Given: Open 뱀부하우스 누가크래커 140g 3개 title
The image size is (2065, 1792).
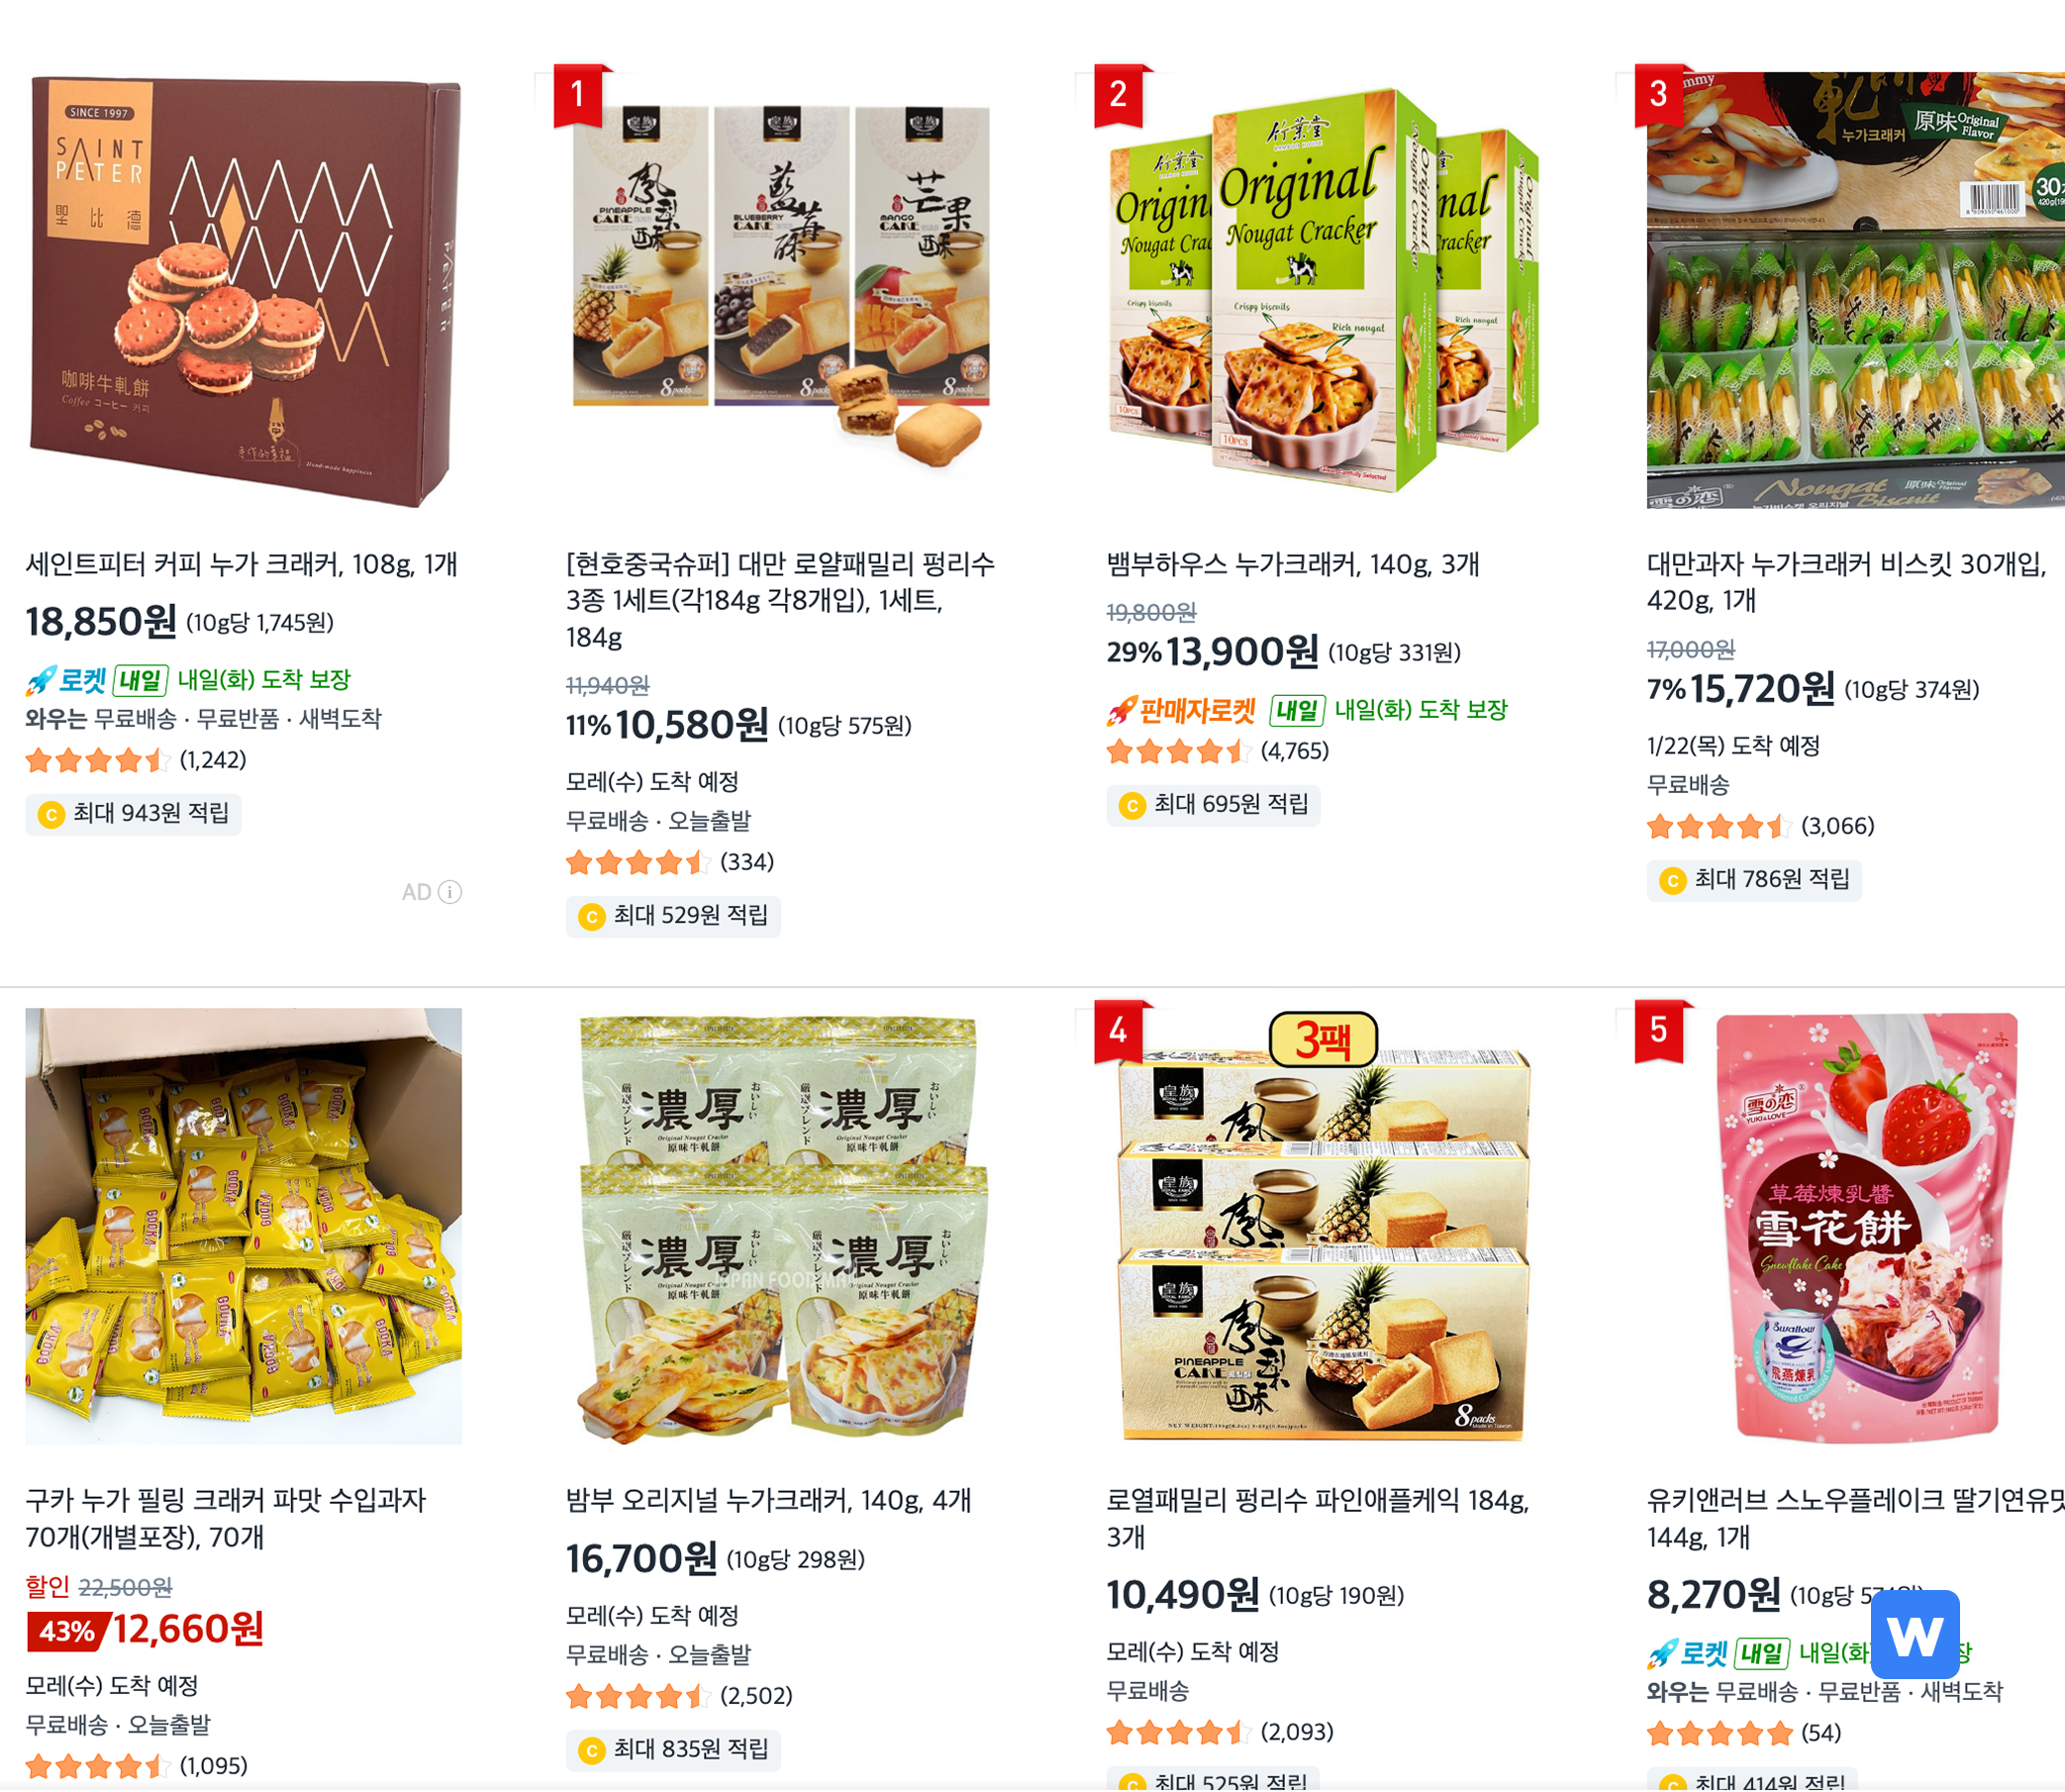Looking at the screenshot, I should click(x=1293, y=565).
